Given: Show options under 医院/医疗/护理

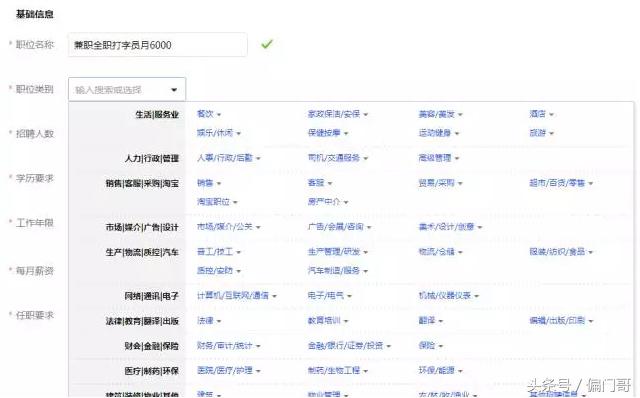Looking at the screenshot, I should (x=228, y=371).
